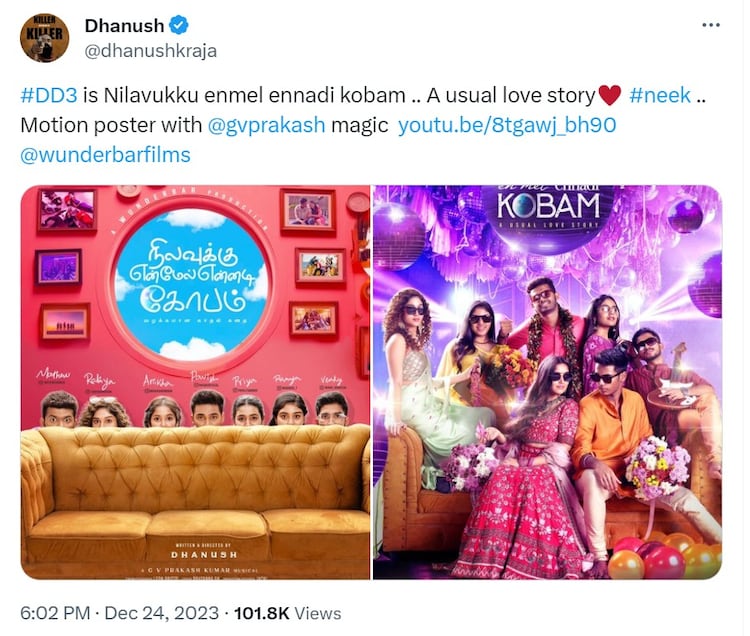Open Dhanush's profile avatar picture
The height and width of the screenshot is (636, 750).
(x=44, y=38)
